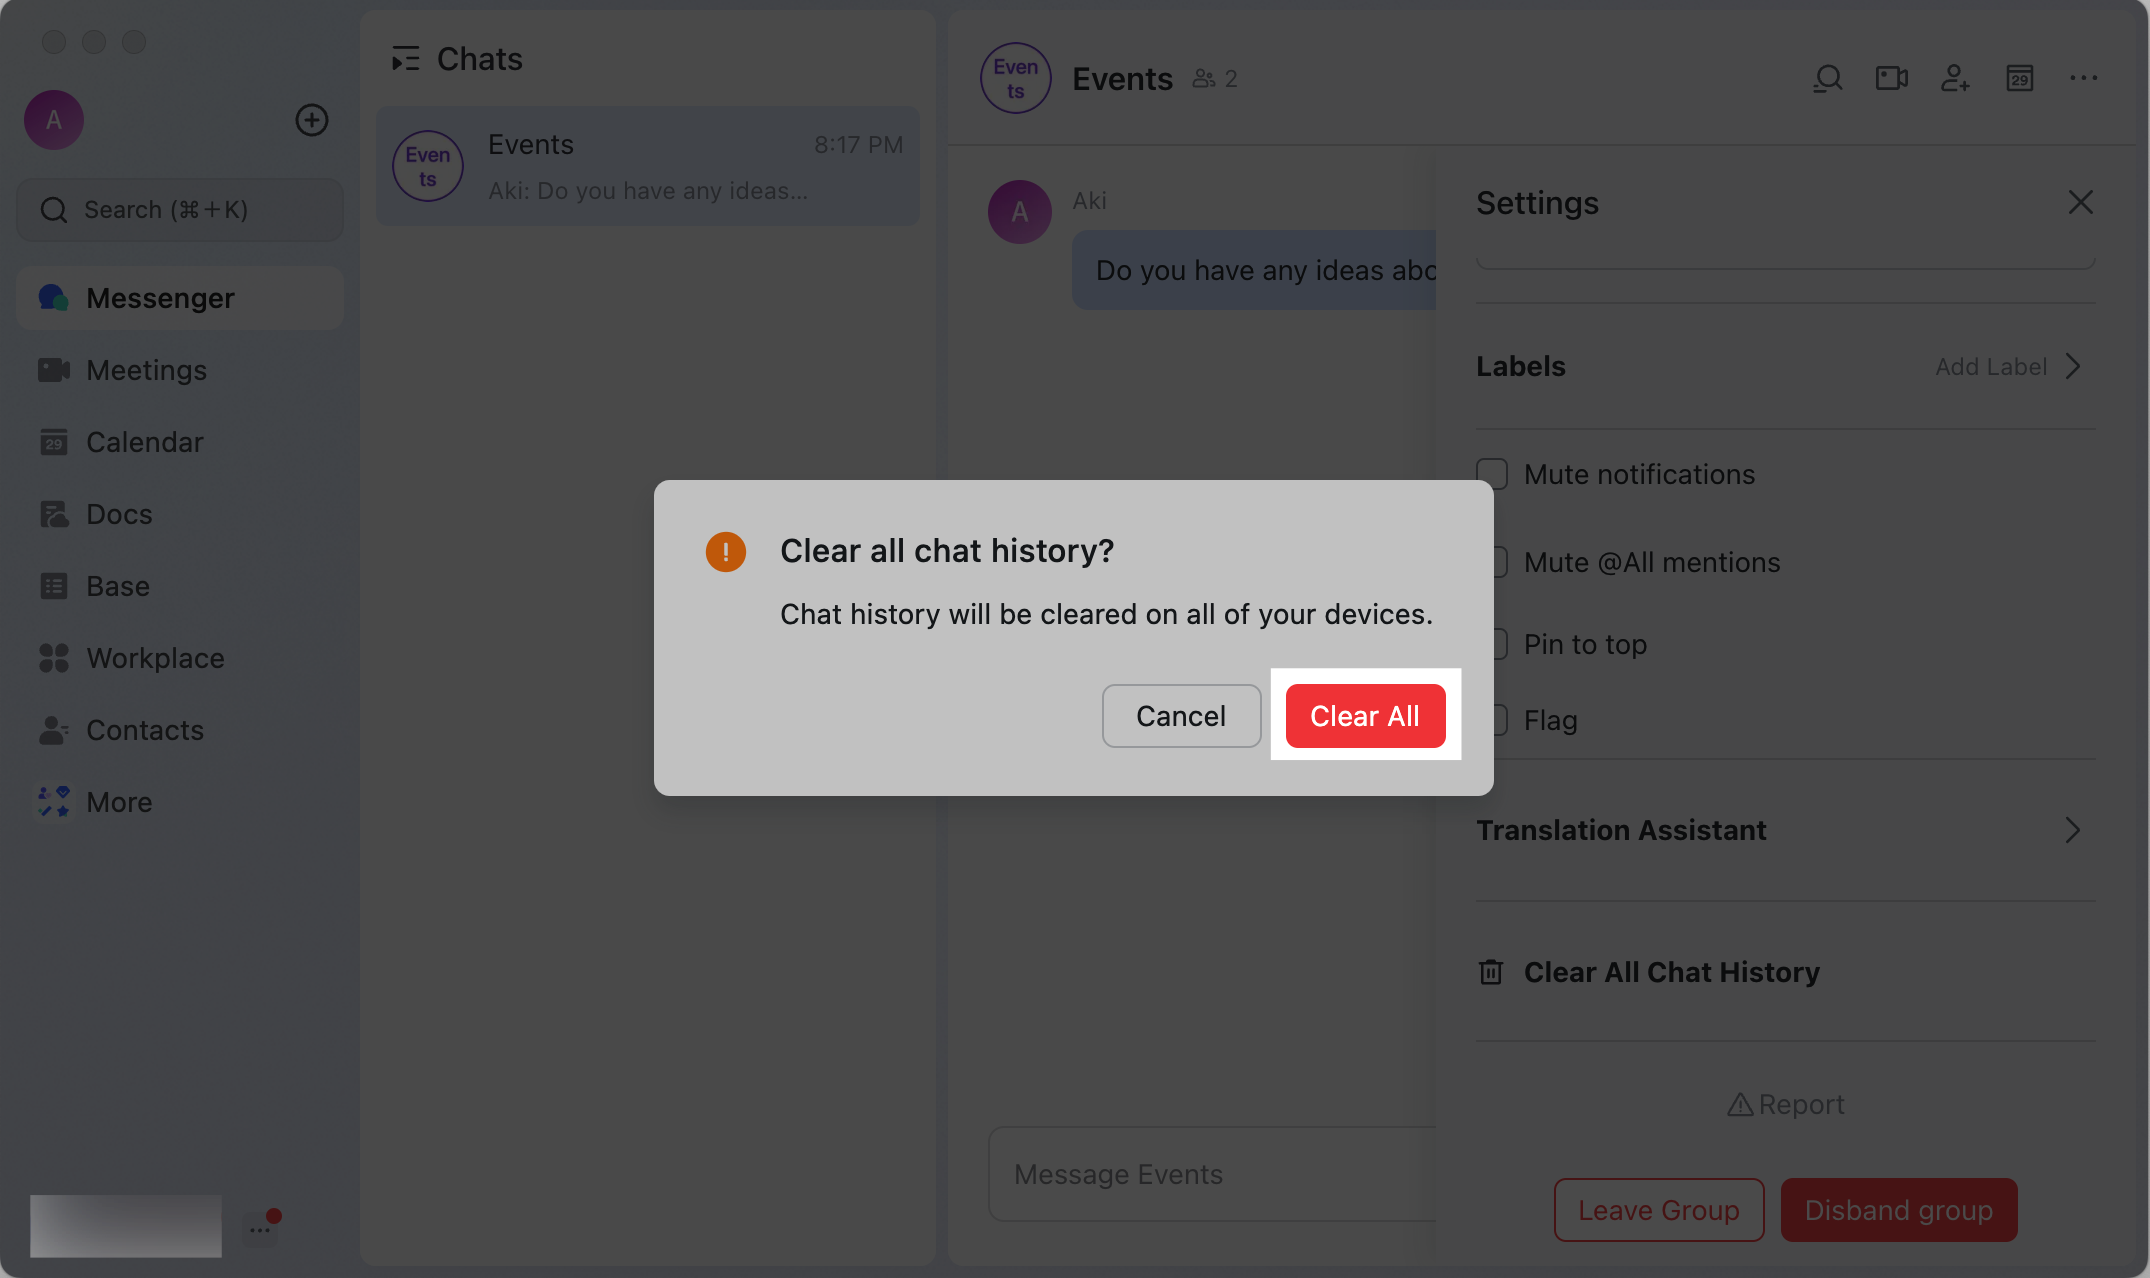Viewport: 2150px width, 1278px height.
Task: Enable Mute notifications for this chat
Action: point(1492,473)
